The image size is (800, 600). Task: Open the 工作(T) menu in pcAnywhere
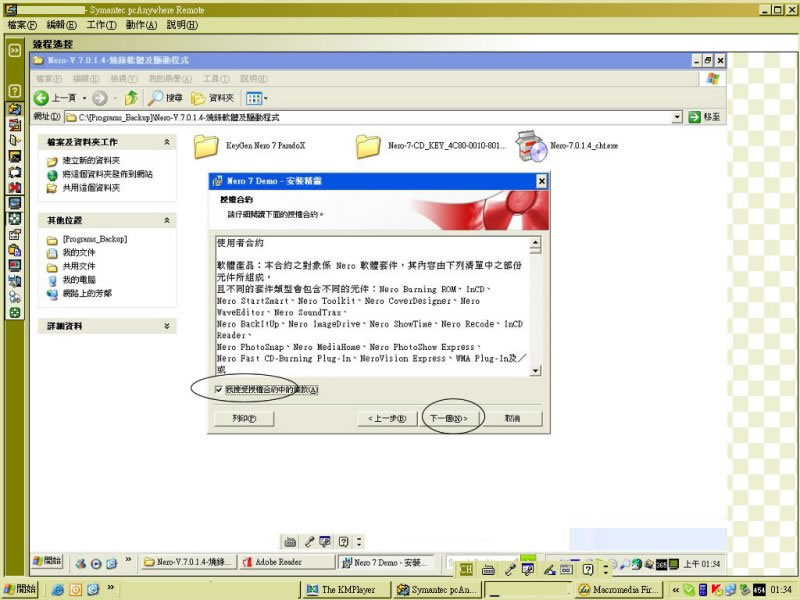pyautogui.click(x=102, y=25)
